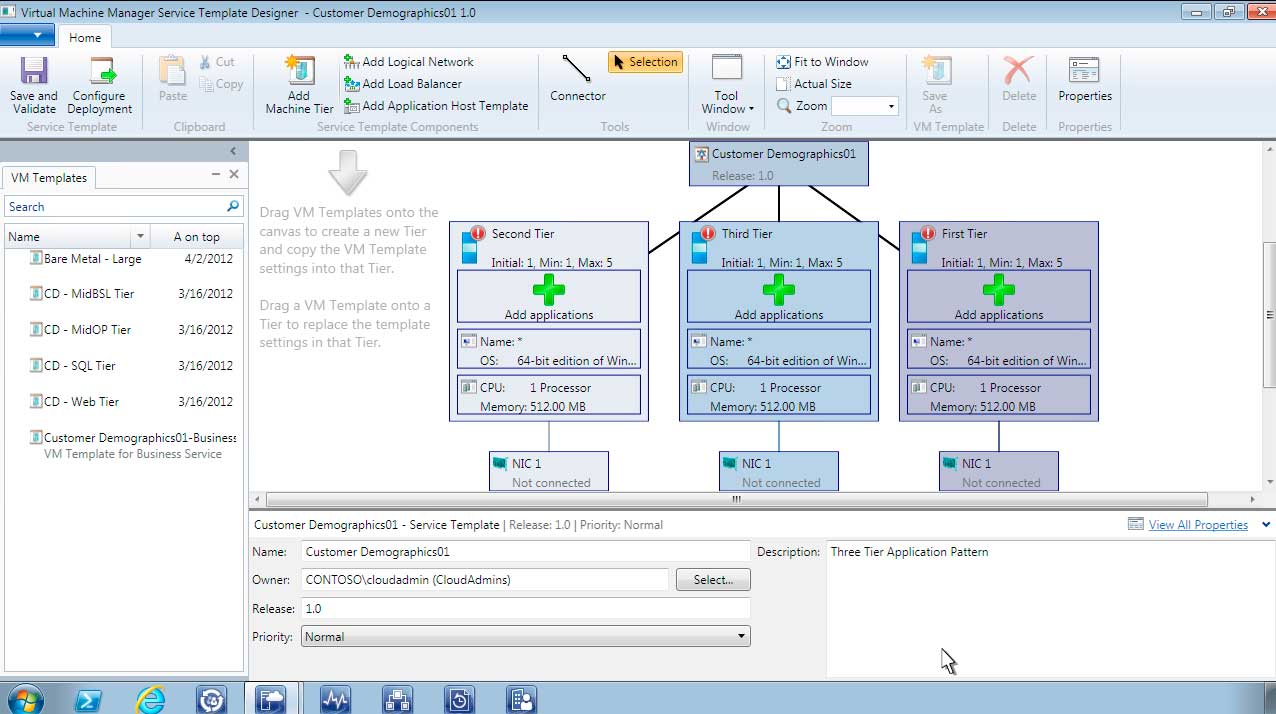Open the Zoom percentage combo box
Image resolution: width=1276 pixels, height=714 pixels.
click(865, 106)
